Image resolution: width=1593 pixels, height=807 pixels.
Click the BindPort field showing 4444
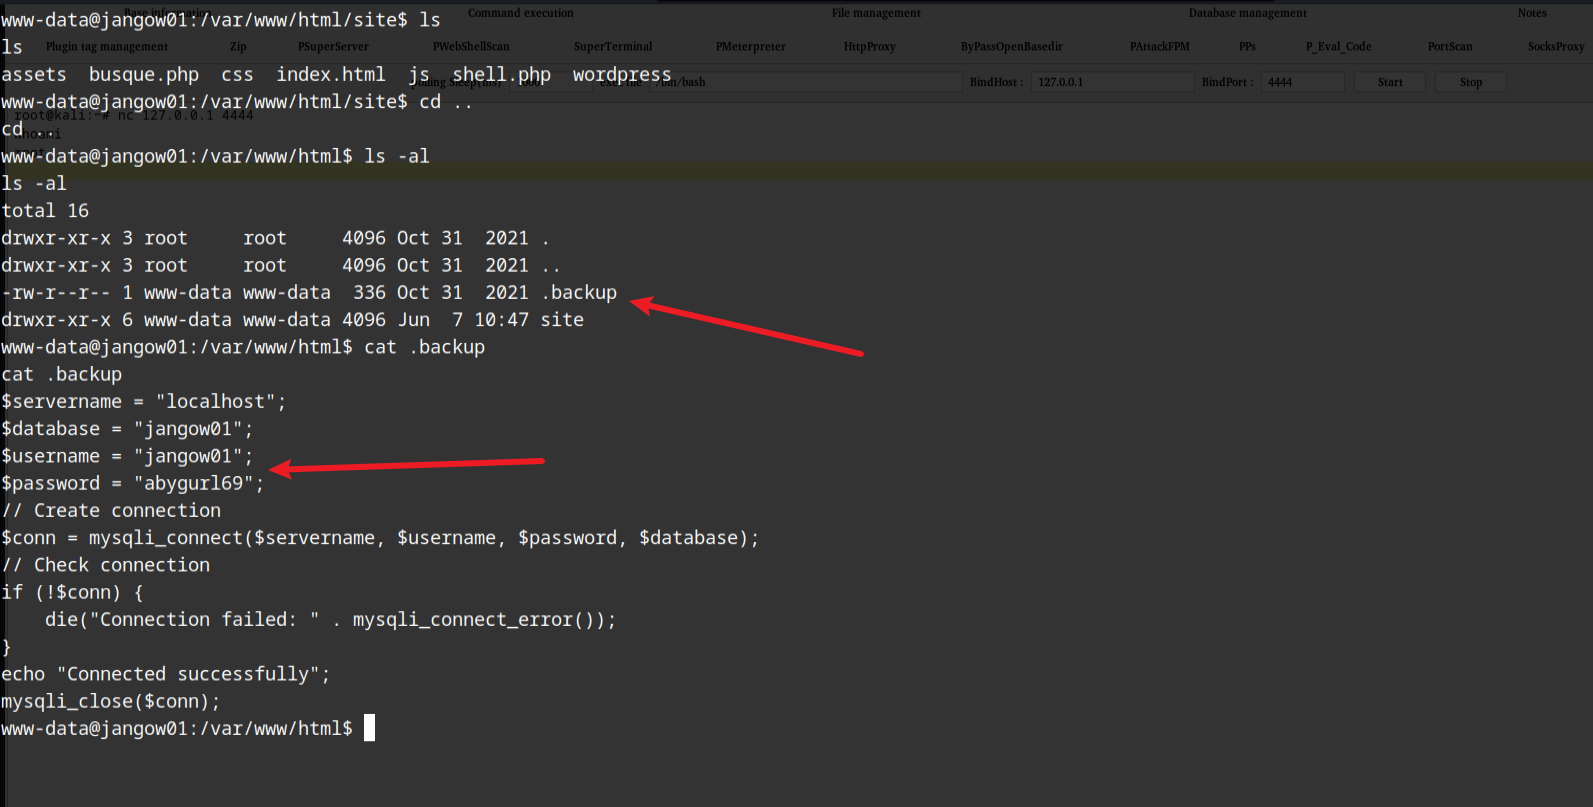click(x=1302, y=82)
